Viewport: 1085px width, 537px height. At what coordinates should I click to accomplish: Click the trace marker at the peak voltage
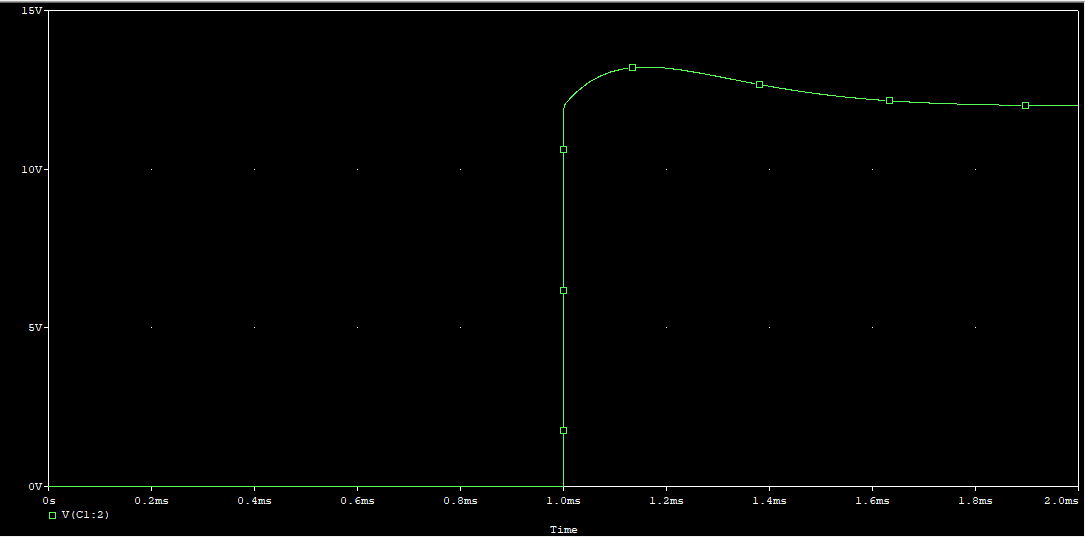632,68
